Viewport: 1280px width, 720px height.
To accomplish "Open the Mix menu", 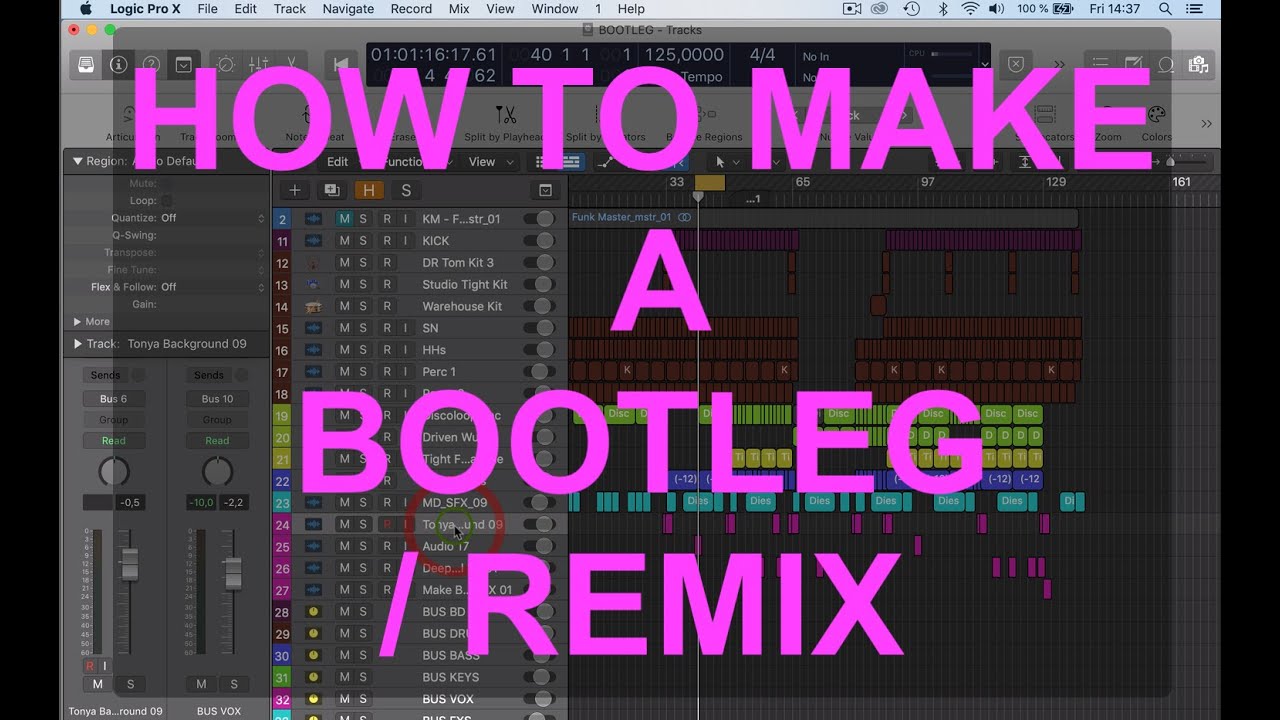I will pyautogui.click(x=459, y=9).
